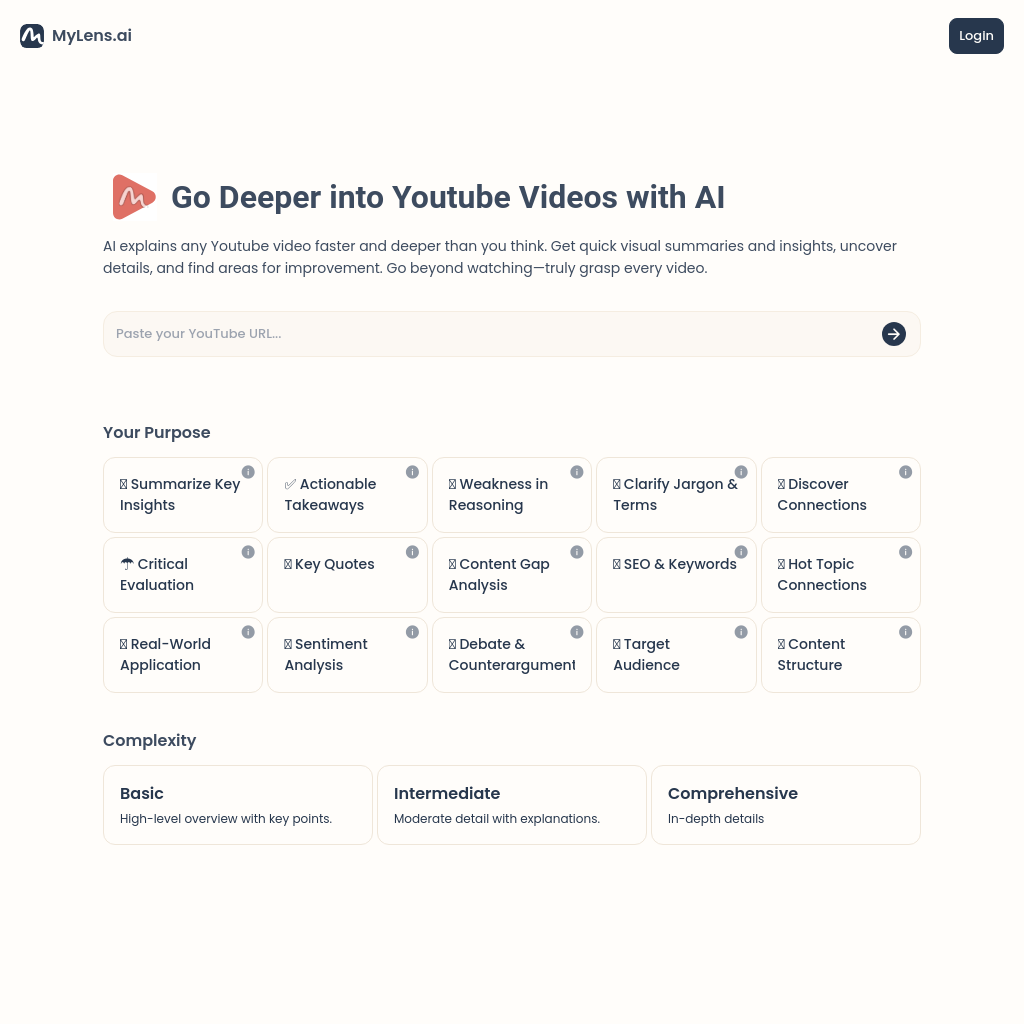Open the info icon on Critical Evaluation
The image size is (1024, 1024).
[248, 552]
